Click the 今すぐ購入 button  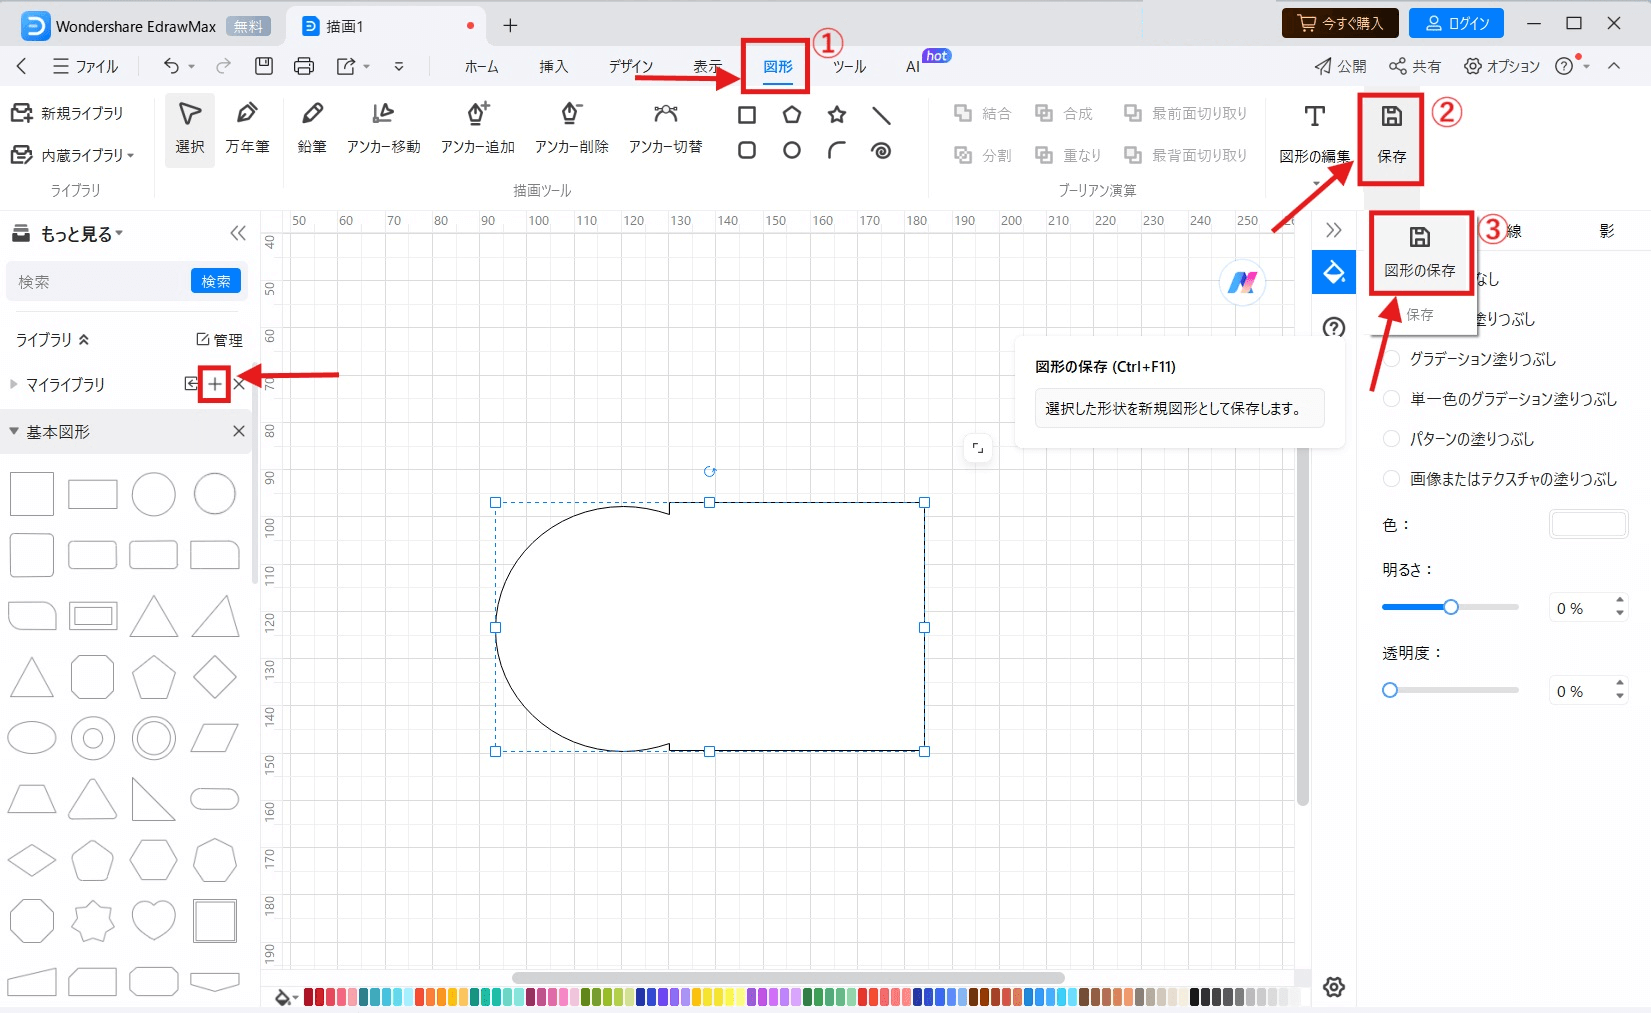pyautogui.click(x=1340, y=23)
